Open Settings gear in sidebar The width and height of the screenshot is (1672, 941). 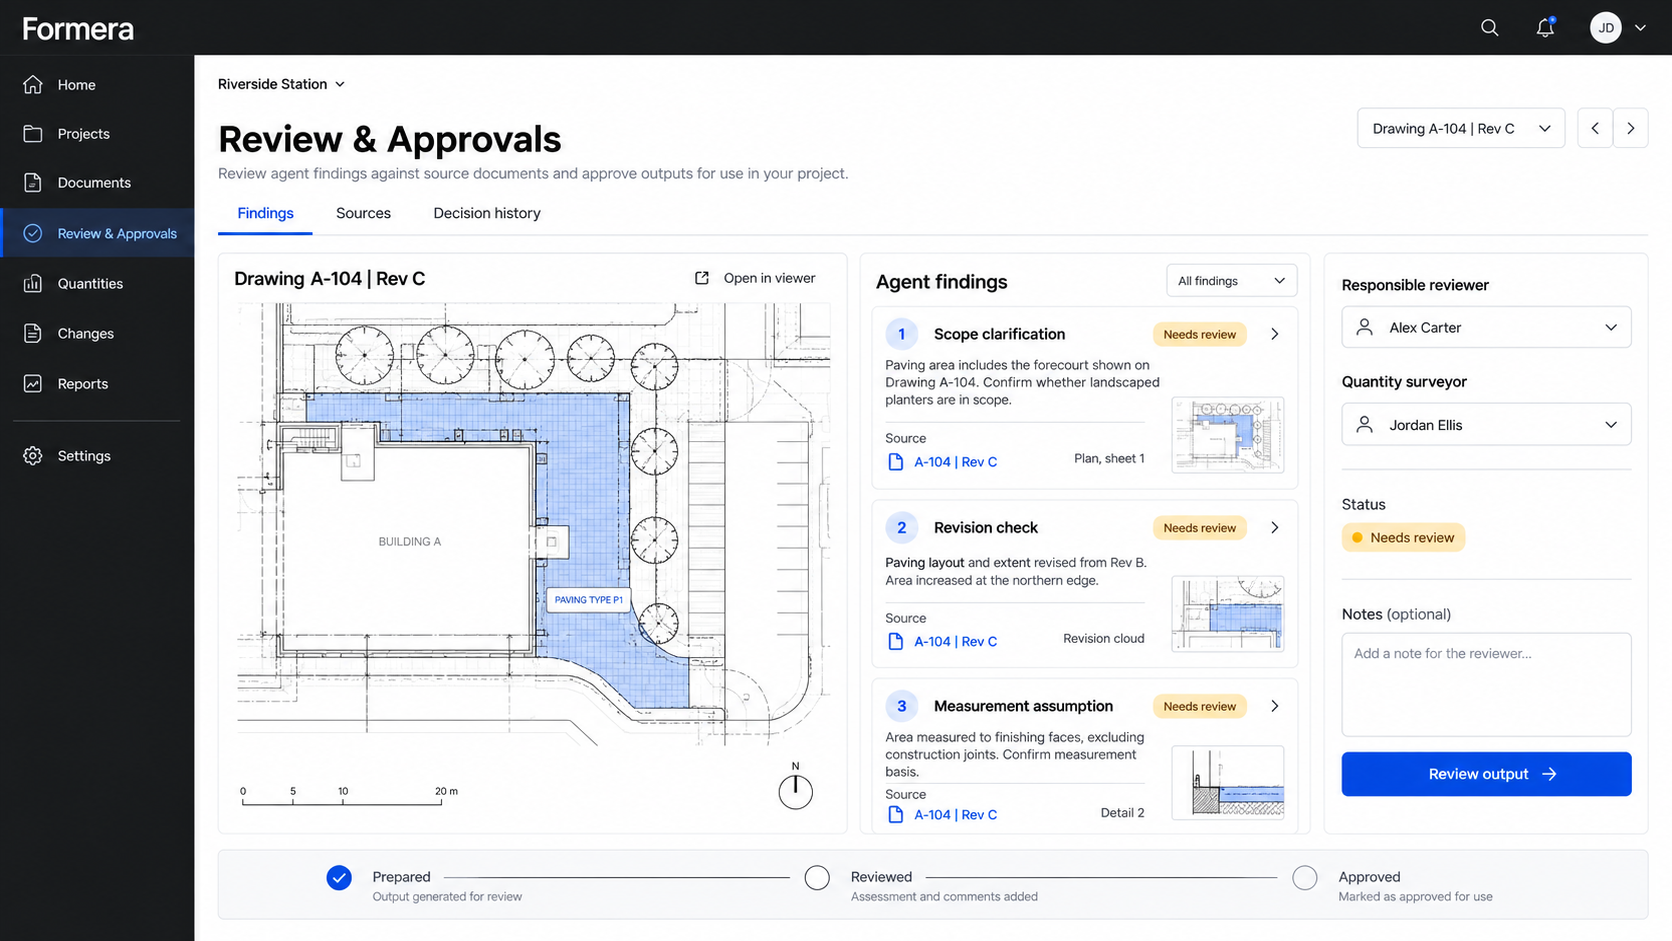[x=33, y=456]
